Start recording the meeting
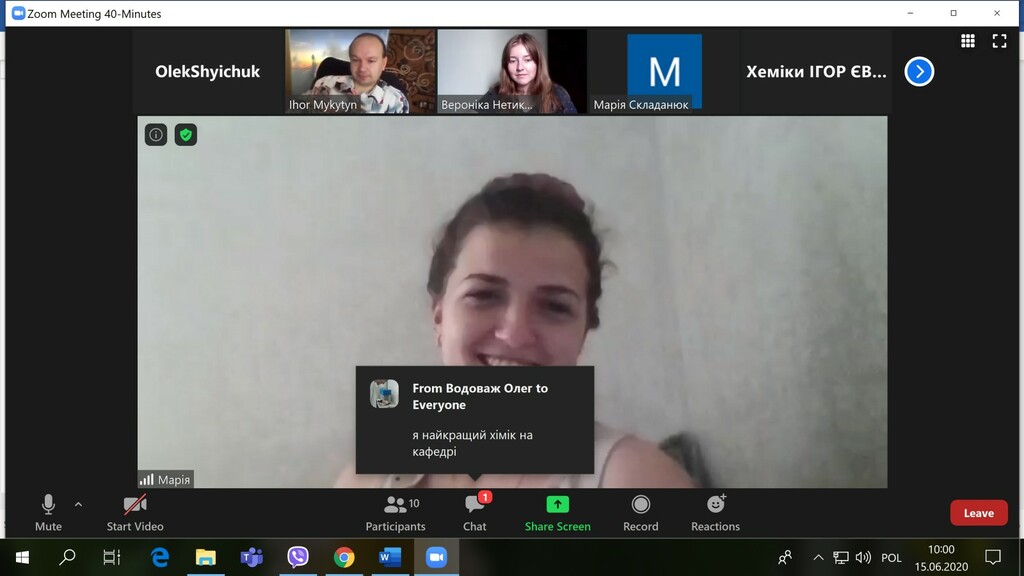The width and height of the screenshot is (1024, 576). tap(640, 512)
